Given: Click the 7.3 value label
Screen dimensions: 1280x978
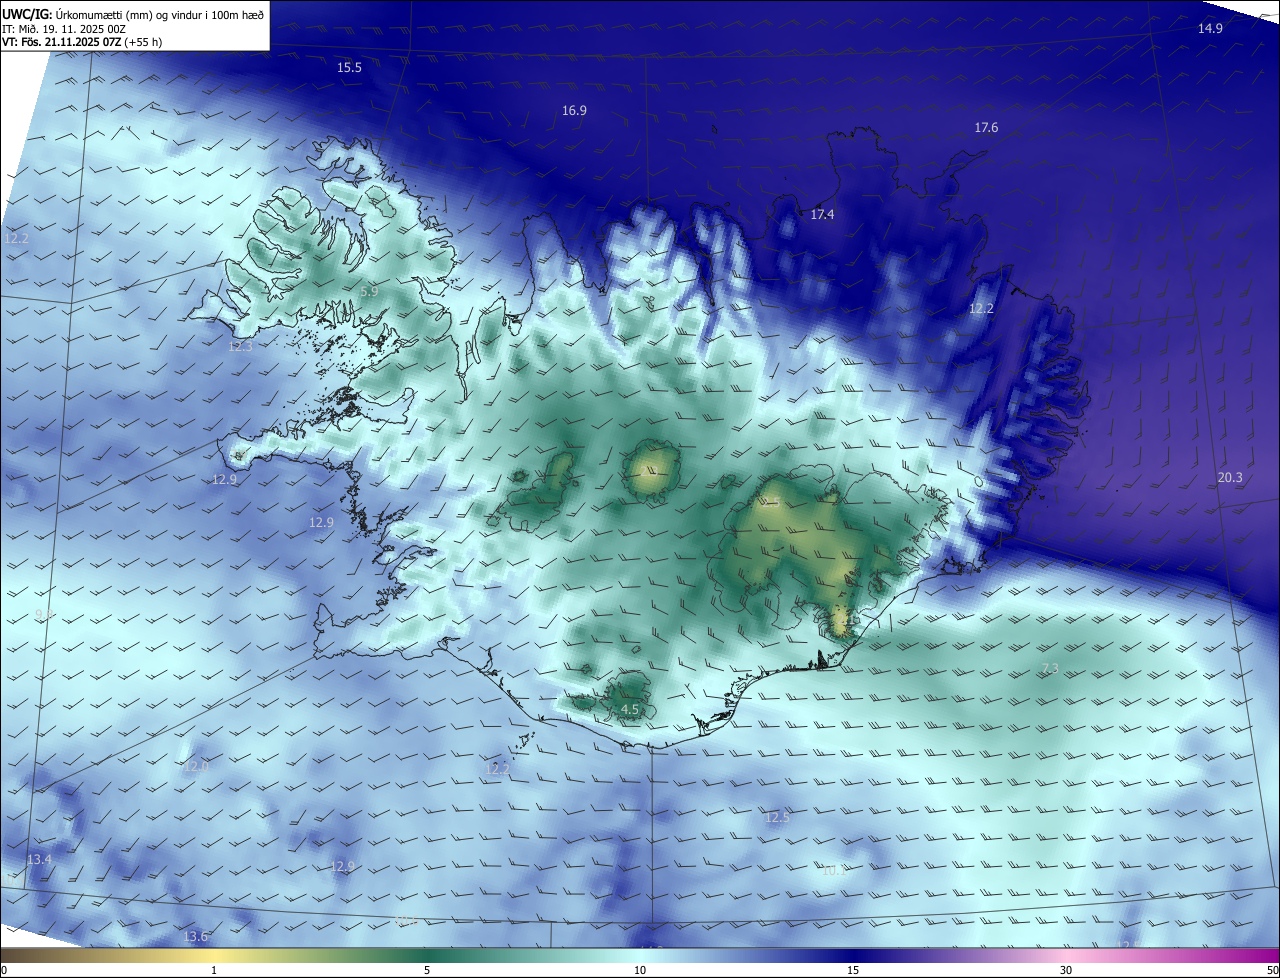Looking at the screenshot, I should 1050,667.
